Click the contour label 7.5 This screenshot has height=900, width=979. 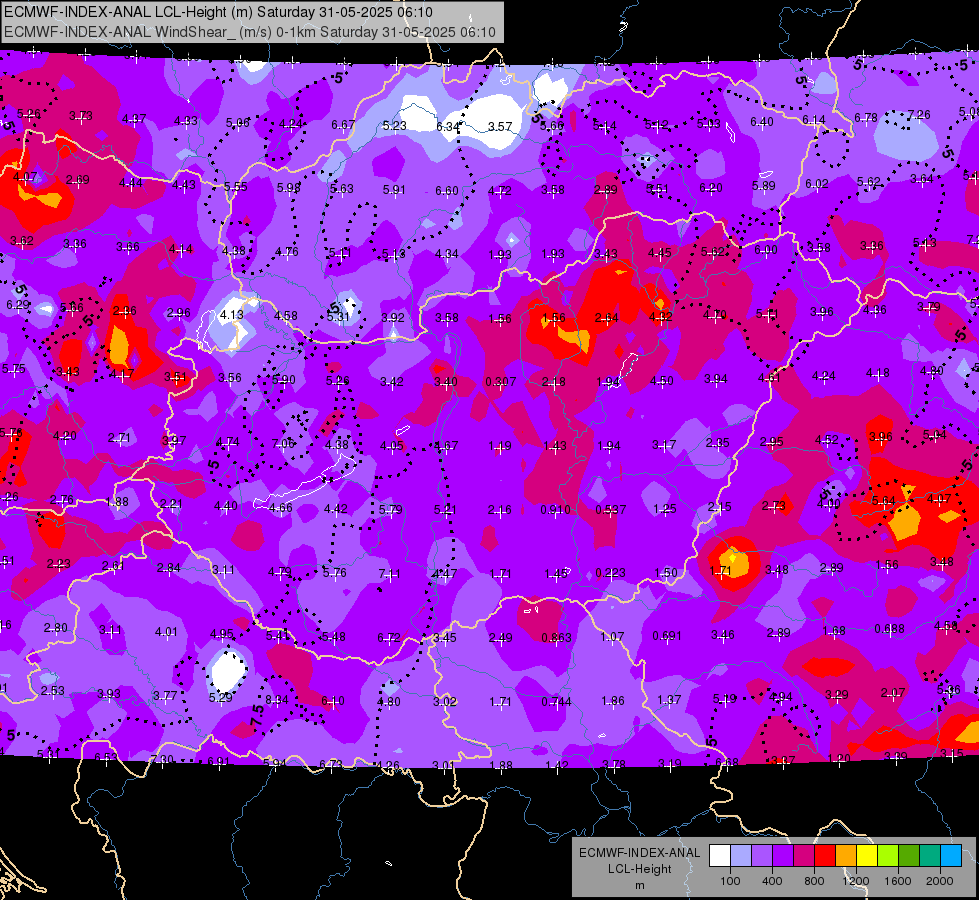[257, 715]
